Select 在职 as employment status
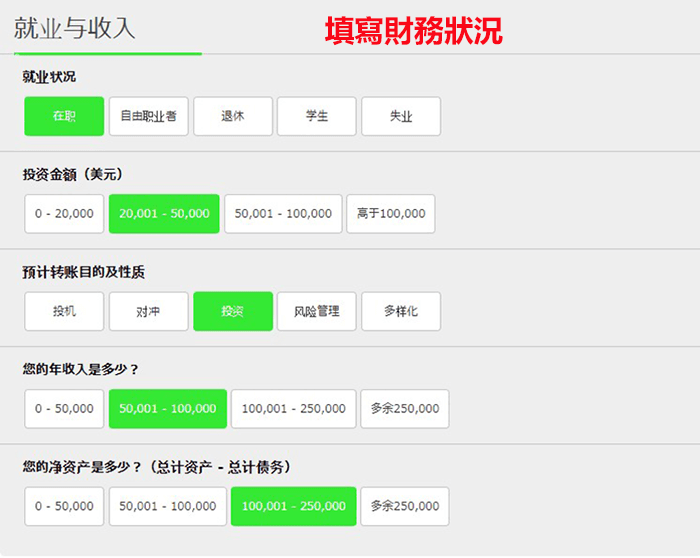 click(64, 116)
